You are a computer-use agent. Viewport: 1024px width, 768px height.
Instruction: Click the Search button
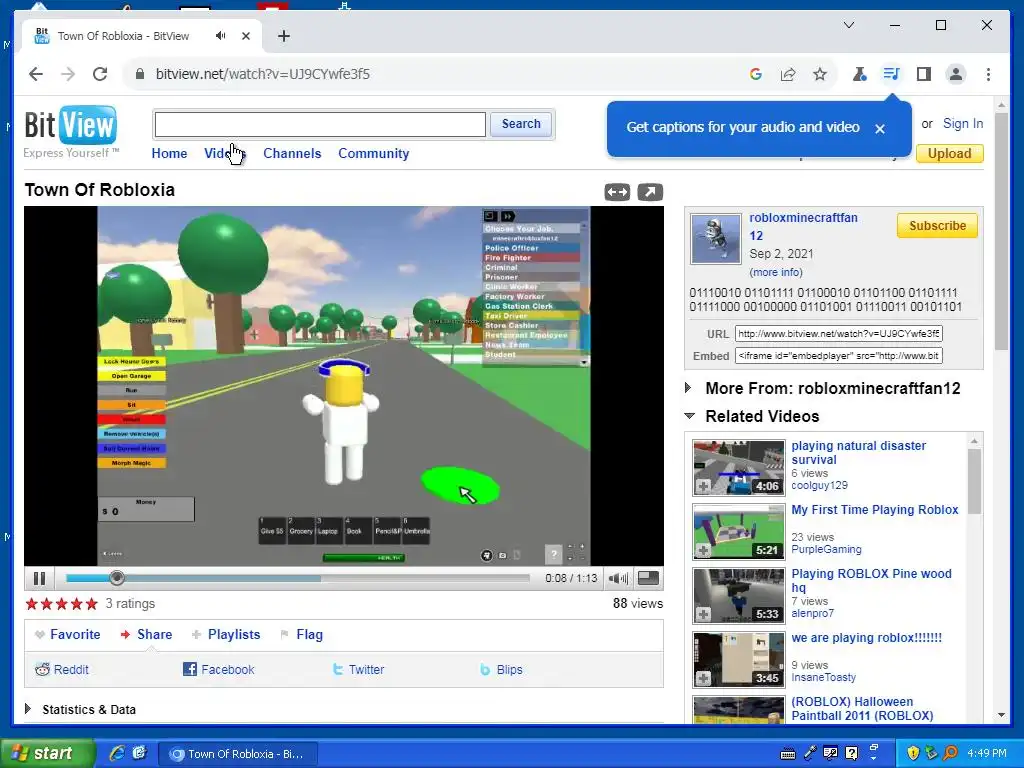(521, 124)
